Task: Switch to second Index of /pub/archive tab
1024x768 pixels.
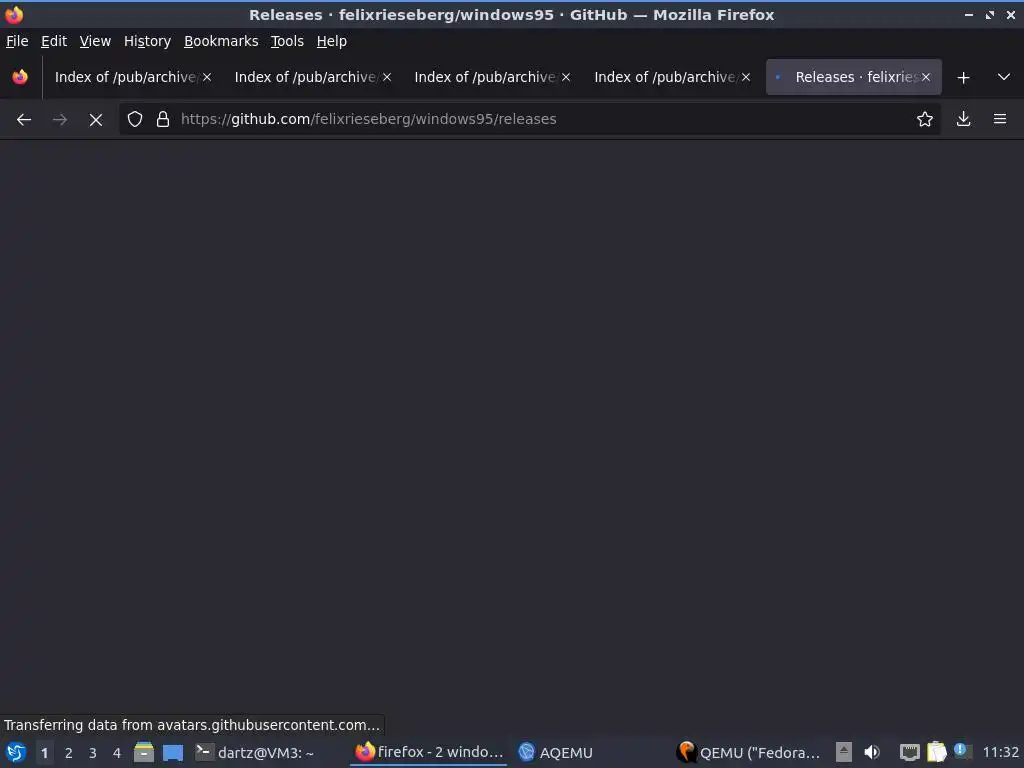Action: pyautogui.click(x=313, y=77)
